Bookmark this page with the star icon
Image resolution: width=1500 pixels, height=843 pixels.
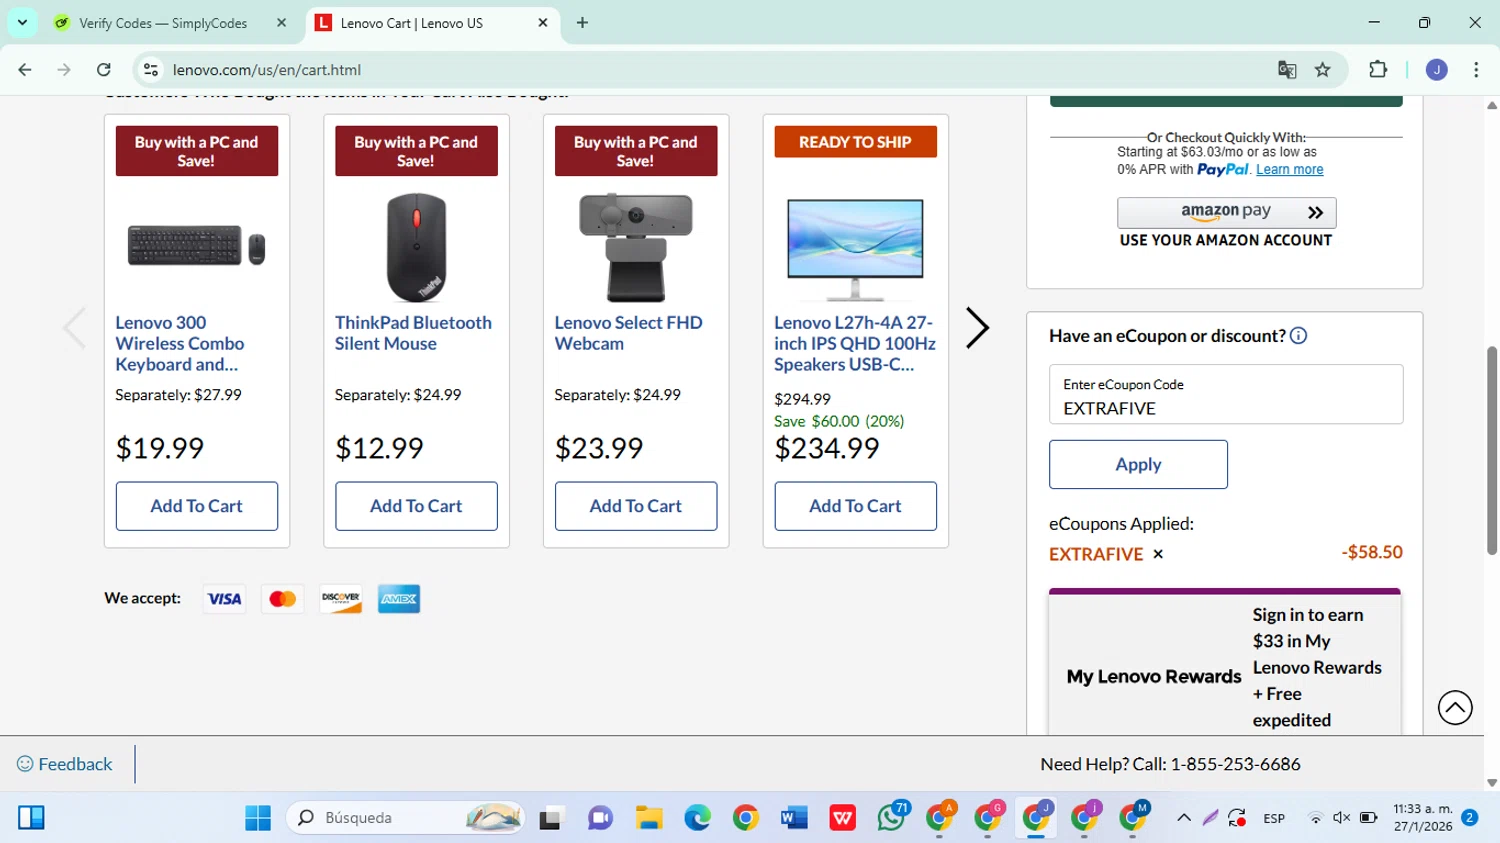point(1323,70)
